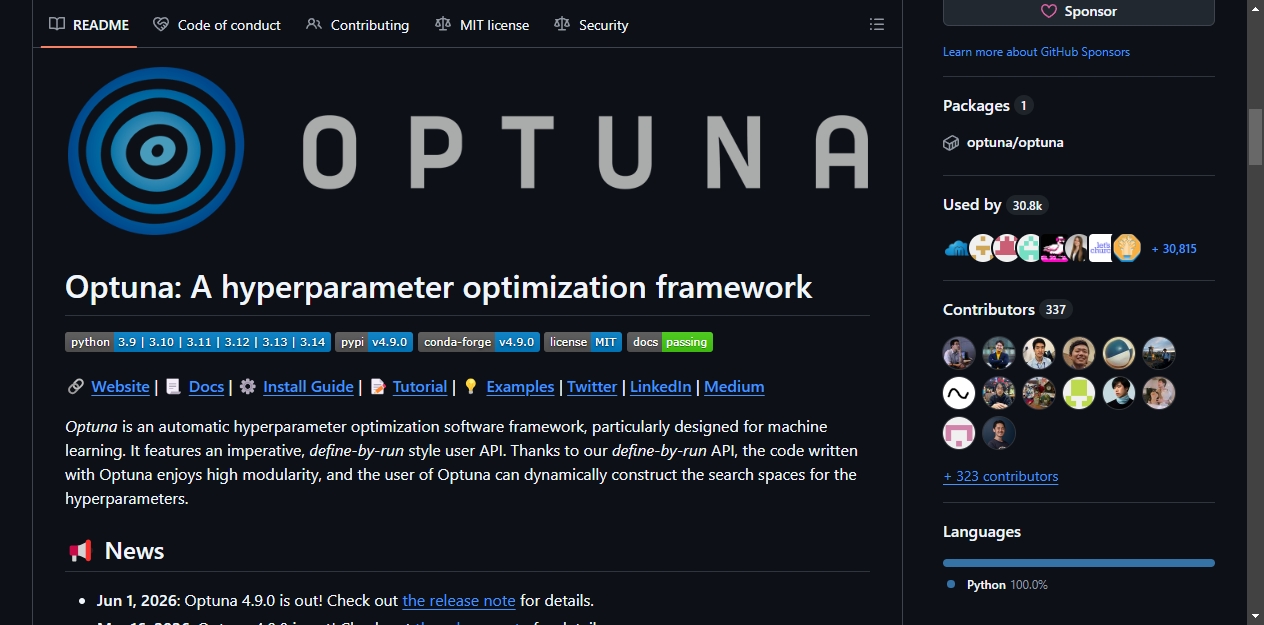This screenshot has height=625, width=1264.
Task: Open the Docs link
Action: (206, 387)
